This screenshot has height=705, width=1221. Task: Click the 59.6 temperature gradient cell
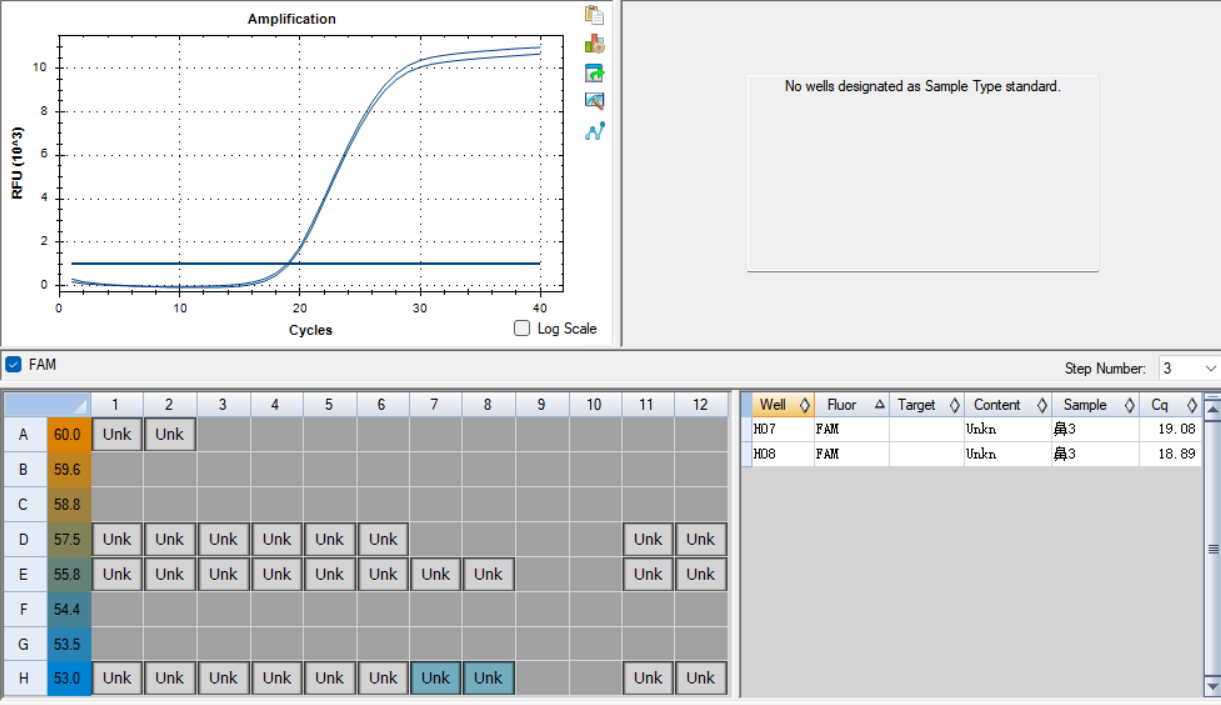68,470
